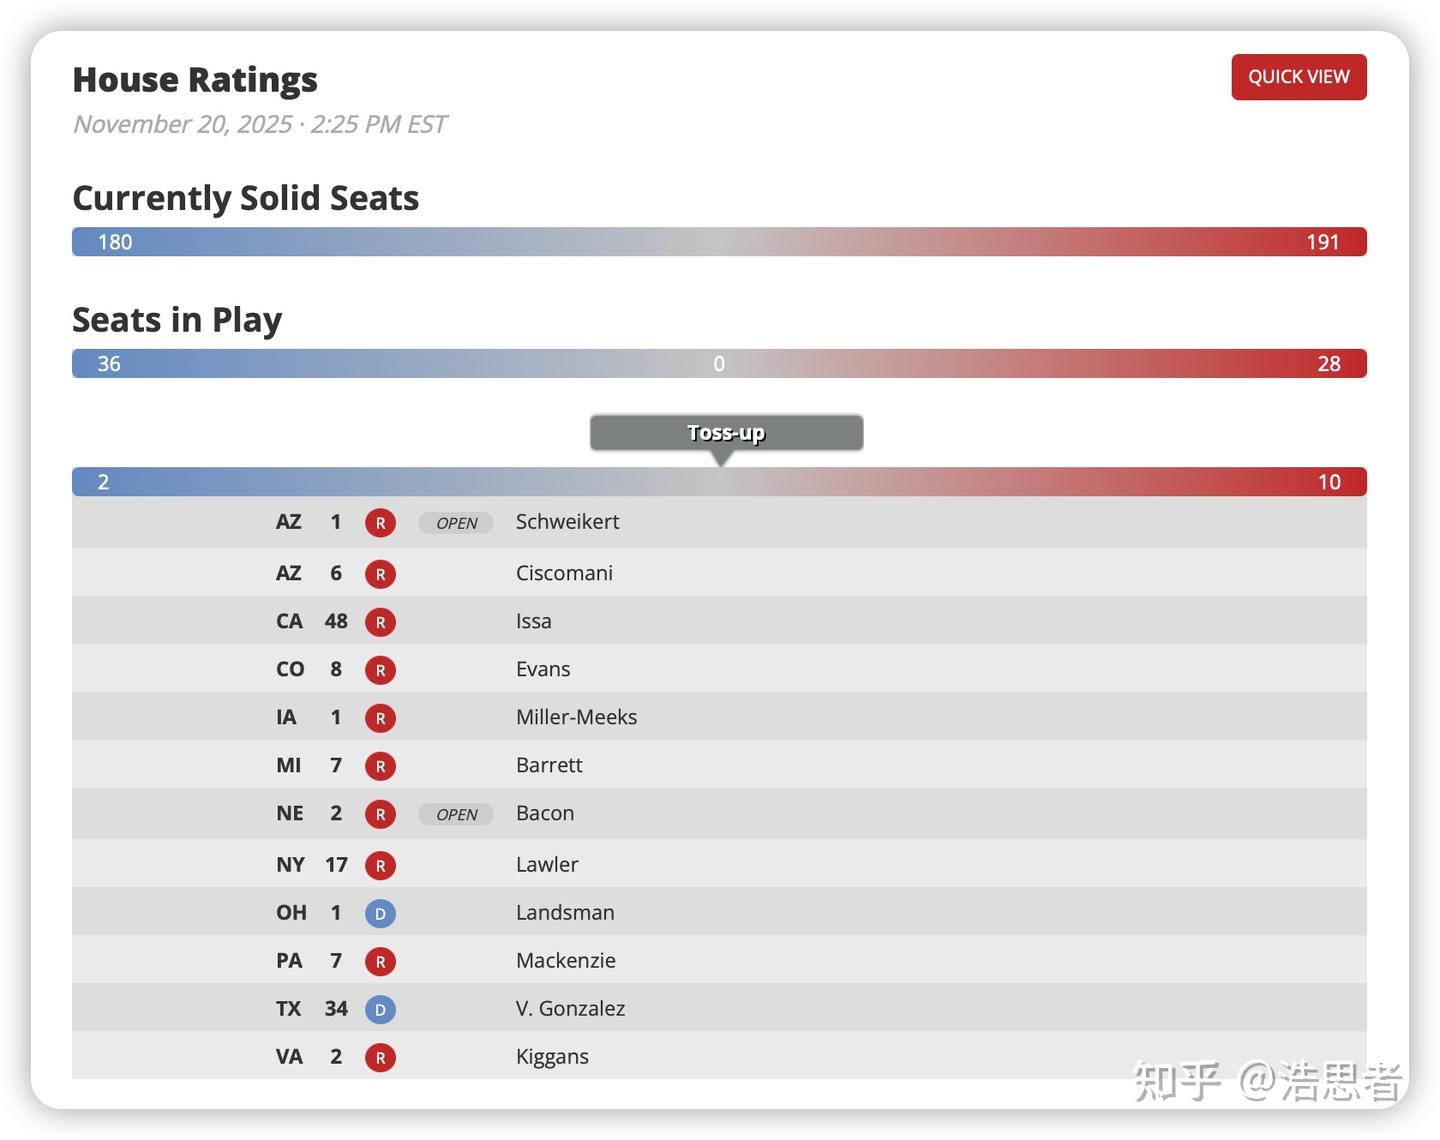This screenshot has width=1440, height=1140.
Task: Click the 10 on the toss-up rating bar
Action: click(1328, 482)
